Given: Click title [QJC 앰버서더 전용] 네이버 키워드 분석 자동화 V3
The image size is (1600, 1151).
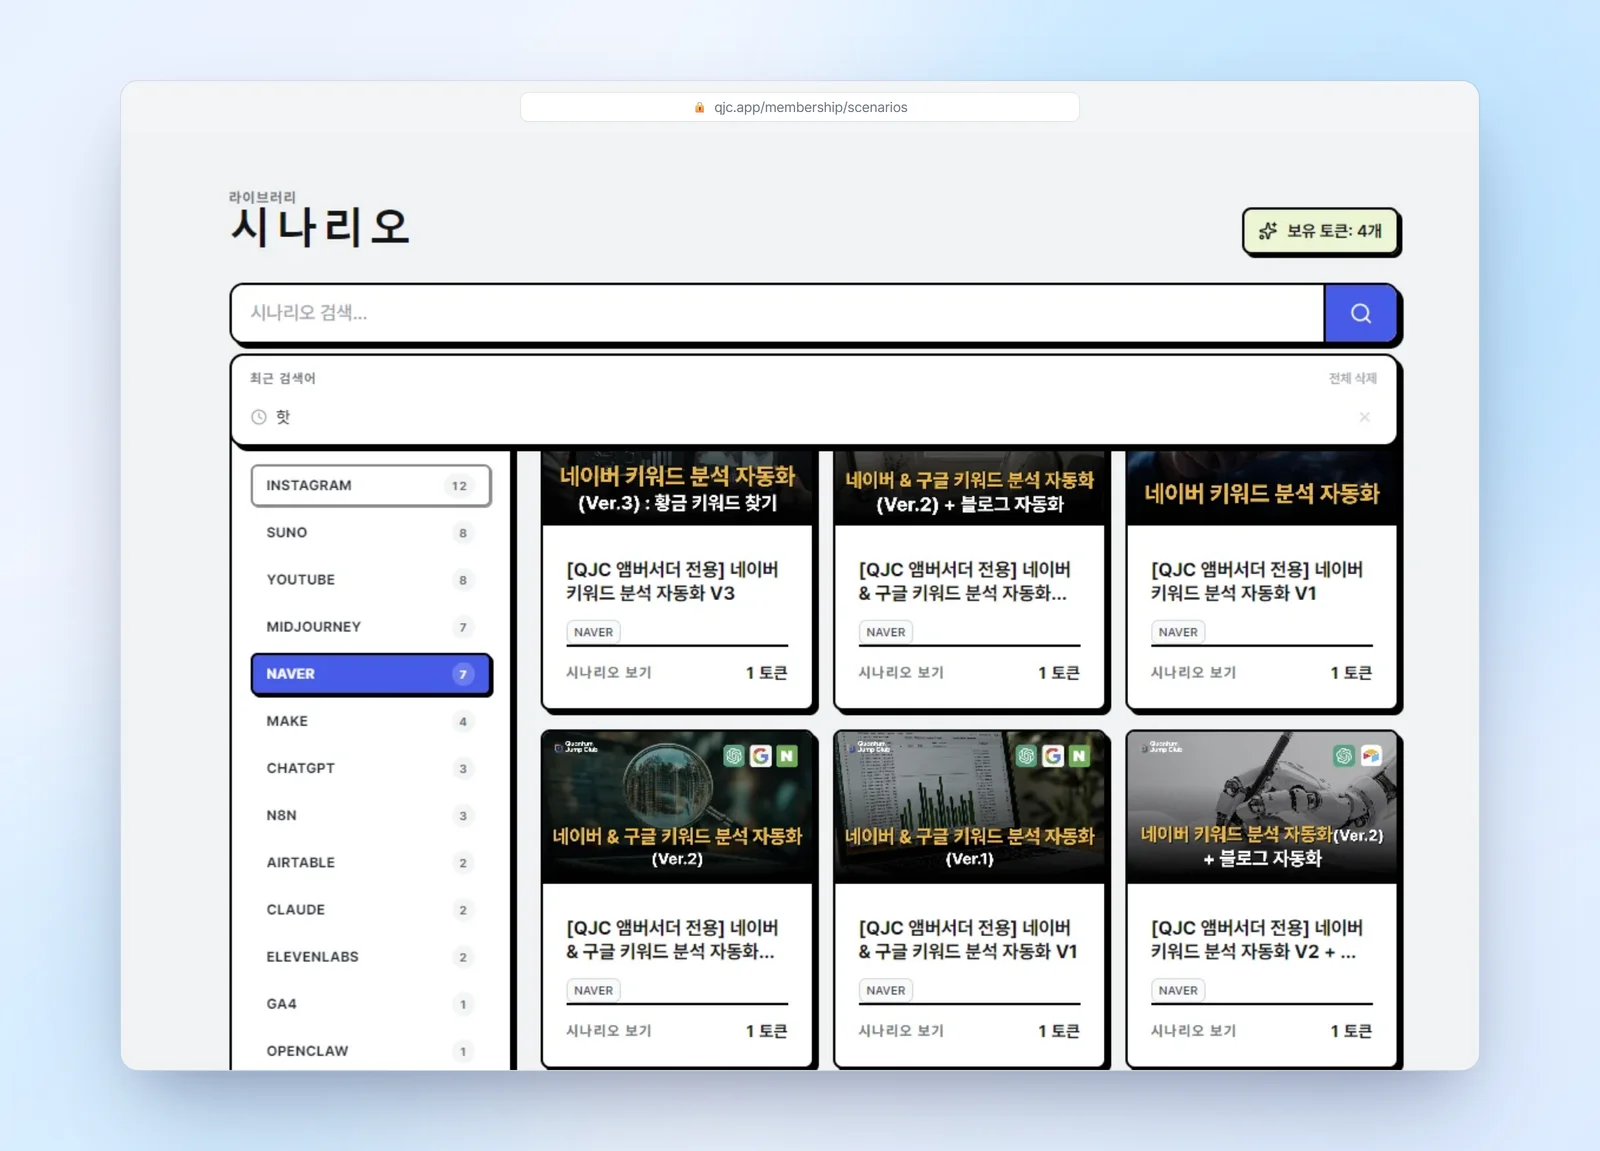Looking at the screenshot, I should [x=672, y=581].
